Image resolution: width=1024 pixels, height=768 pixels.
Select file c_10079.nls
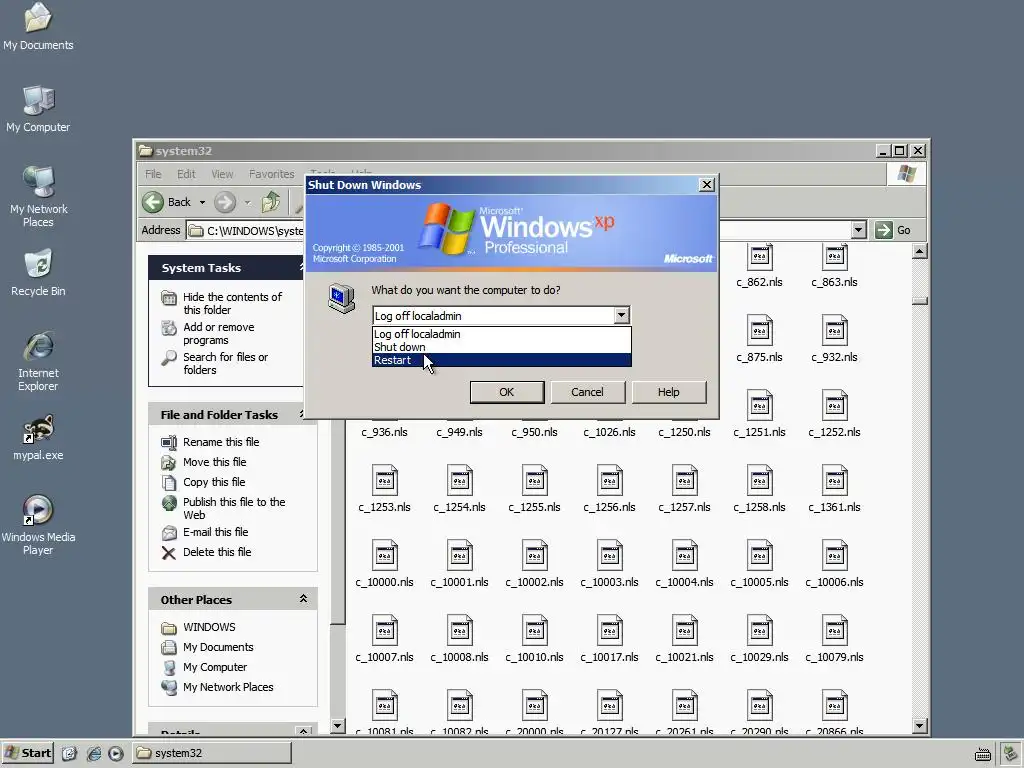[835, 639]
